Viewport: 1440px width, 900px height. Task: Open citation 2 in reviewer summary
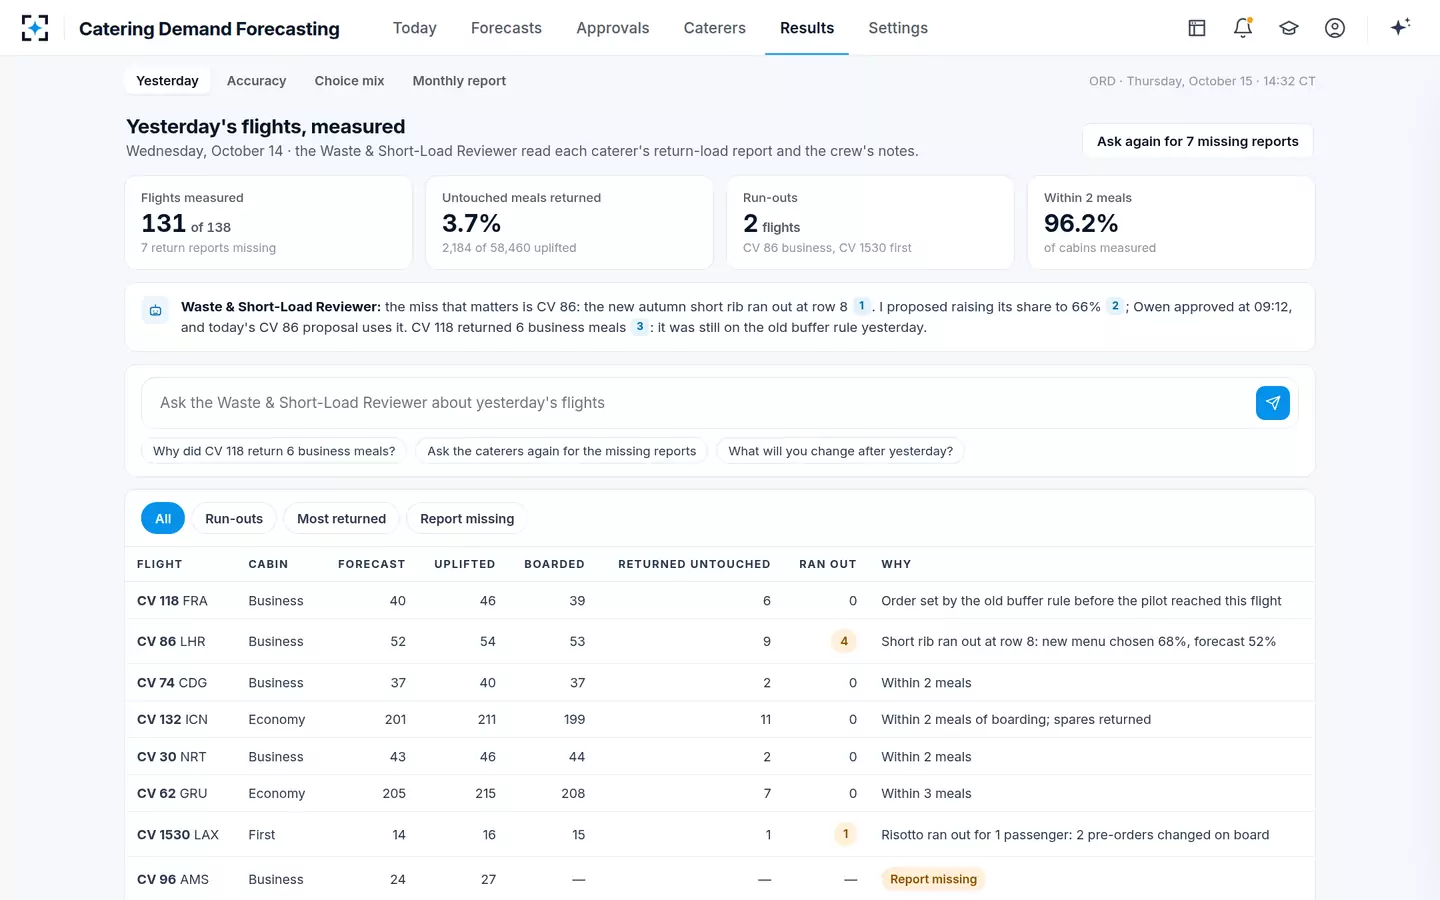[1115, 306]
